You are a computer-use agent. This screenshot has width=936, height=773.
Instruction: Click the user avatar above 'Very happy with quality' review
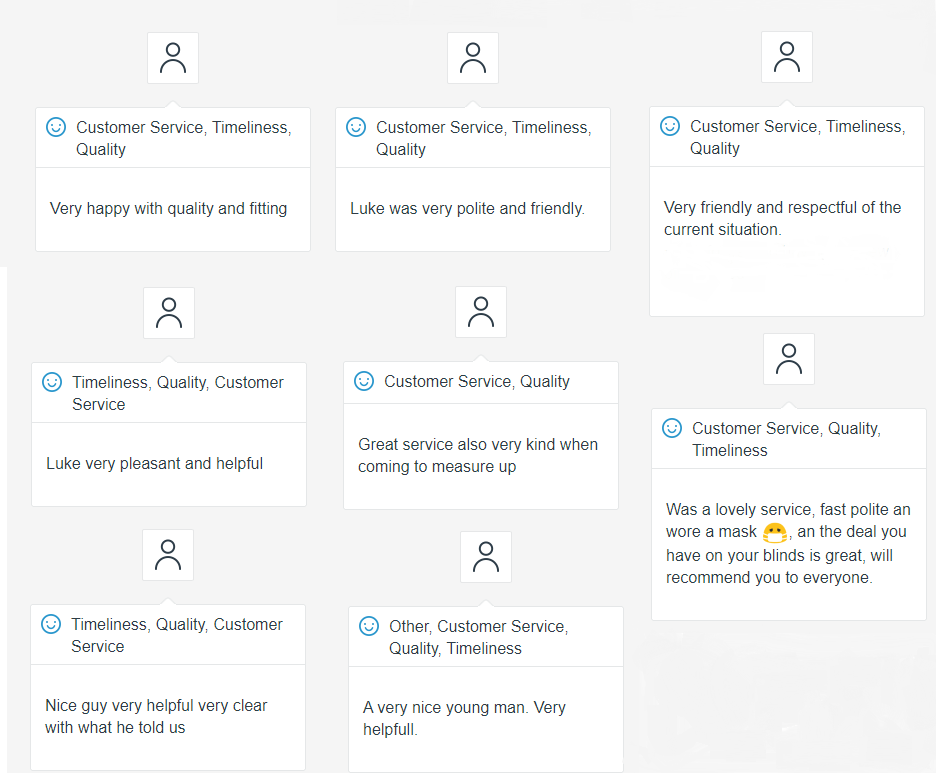[x=173, y=58]
